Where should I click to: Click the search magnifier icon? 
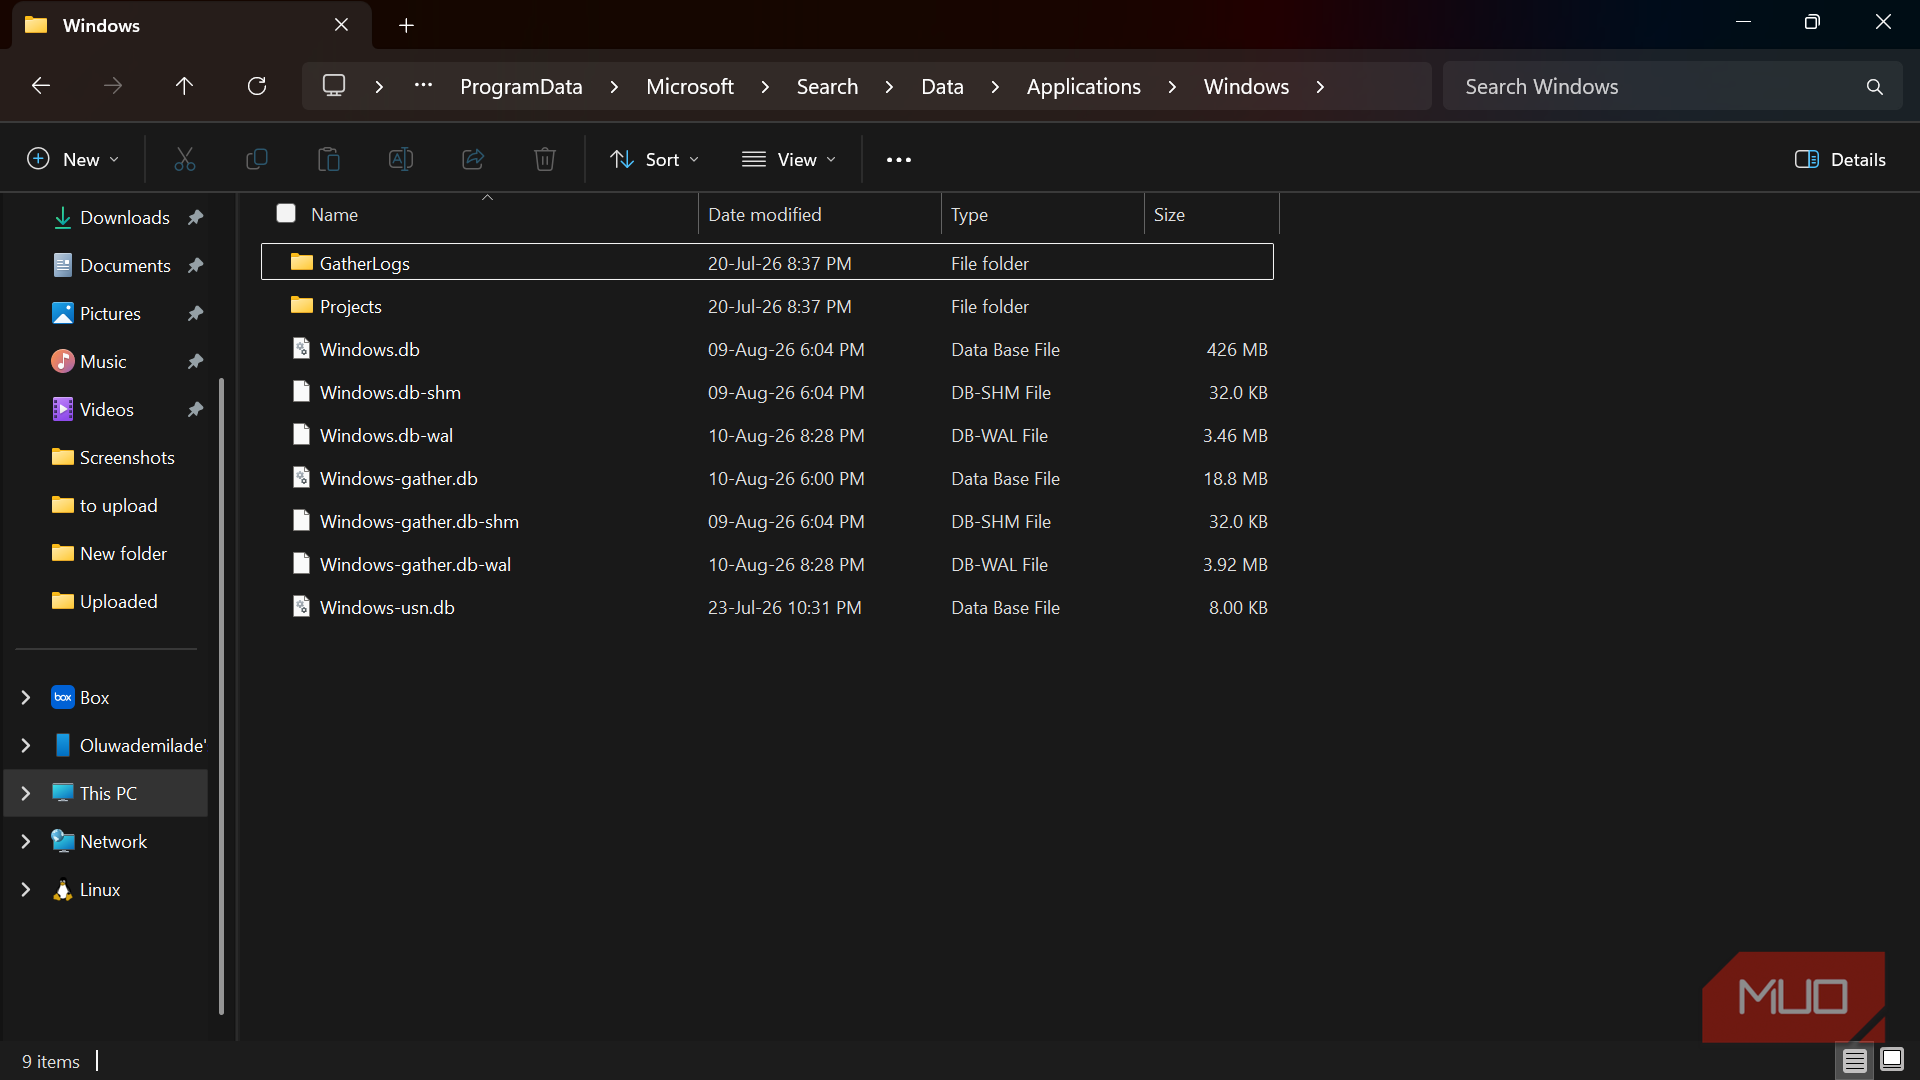(1875, 87)
